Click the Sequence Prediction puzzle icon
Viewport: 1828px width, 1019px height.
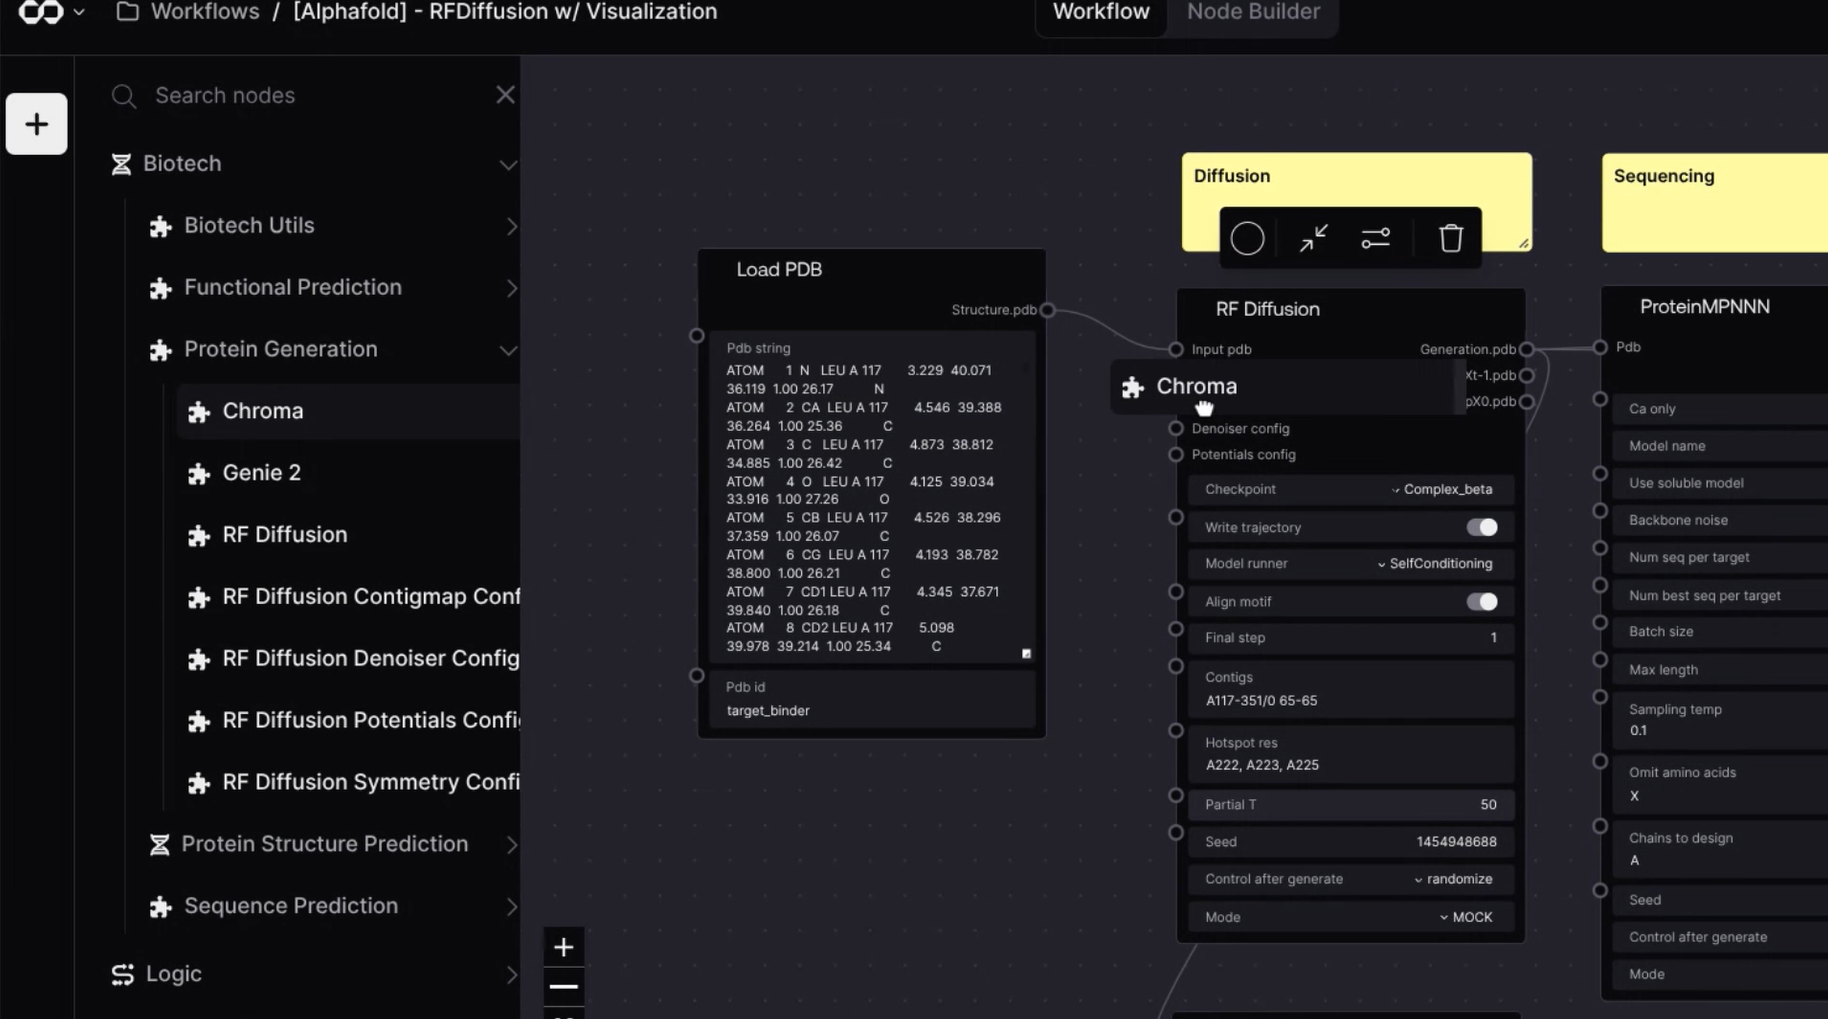click(160, 906)
